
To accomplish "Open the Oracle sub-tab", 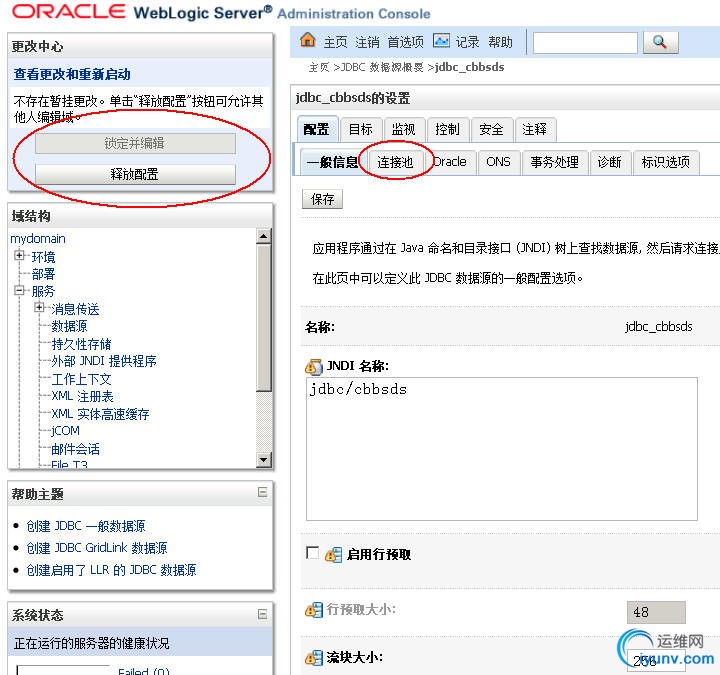I will 450,162.
